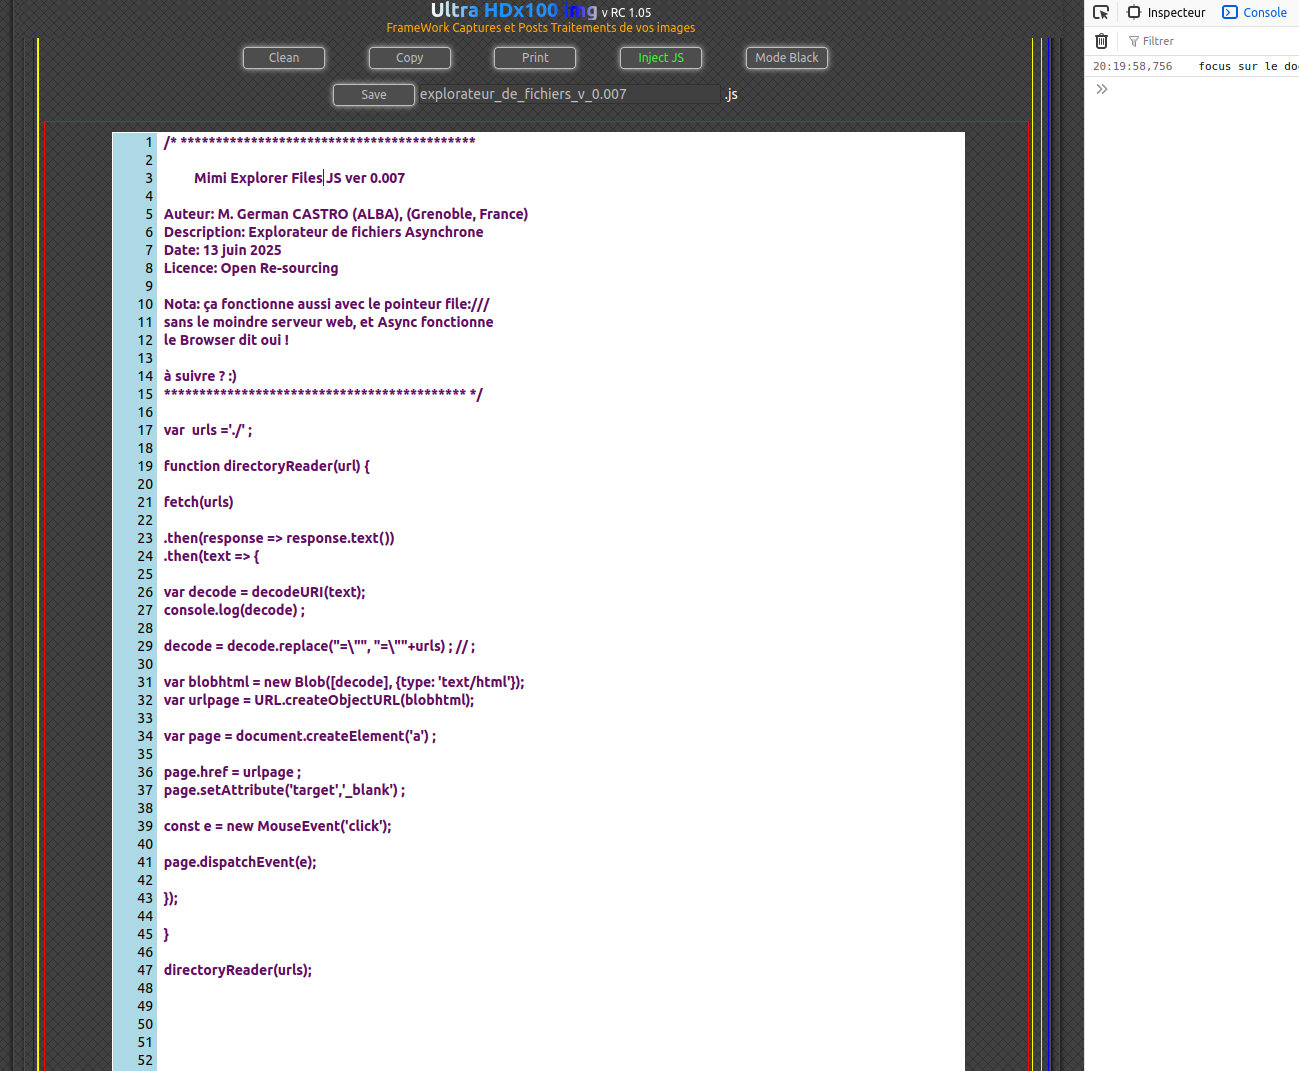Click the 'page.setAttribute' code line

(x=284, y=790)
